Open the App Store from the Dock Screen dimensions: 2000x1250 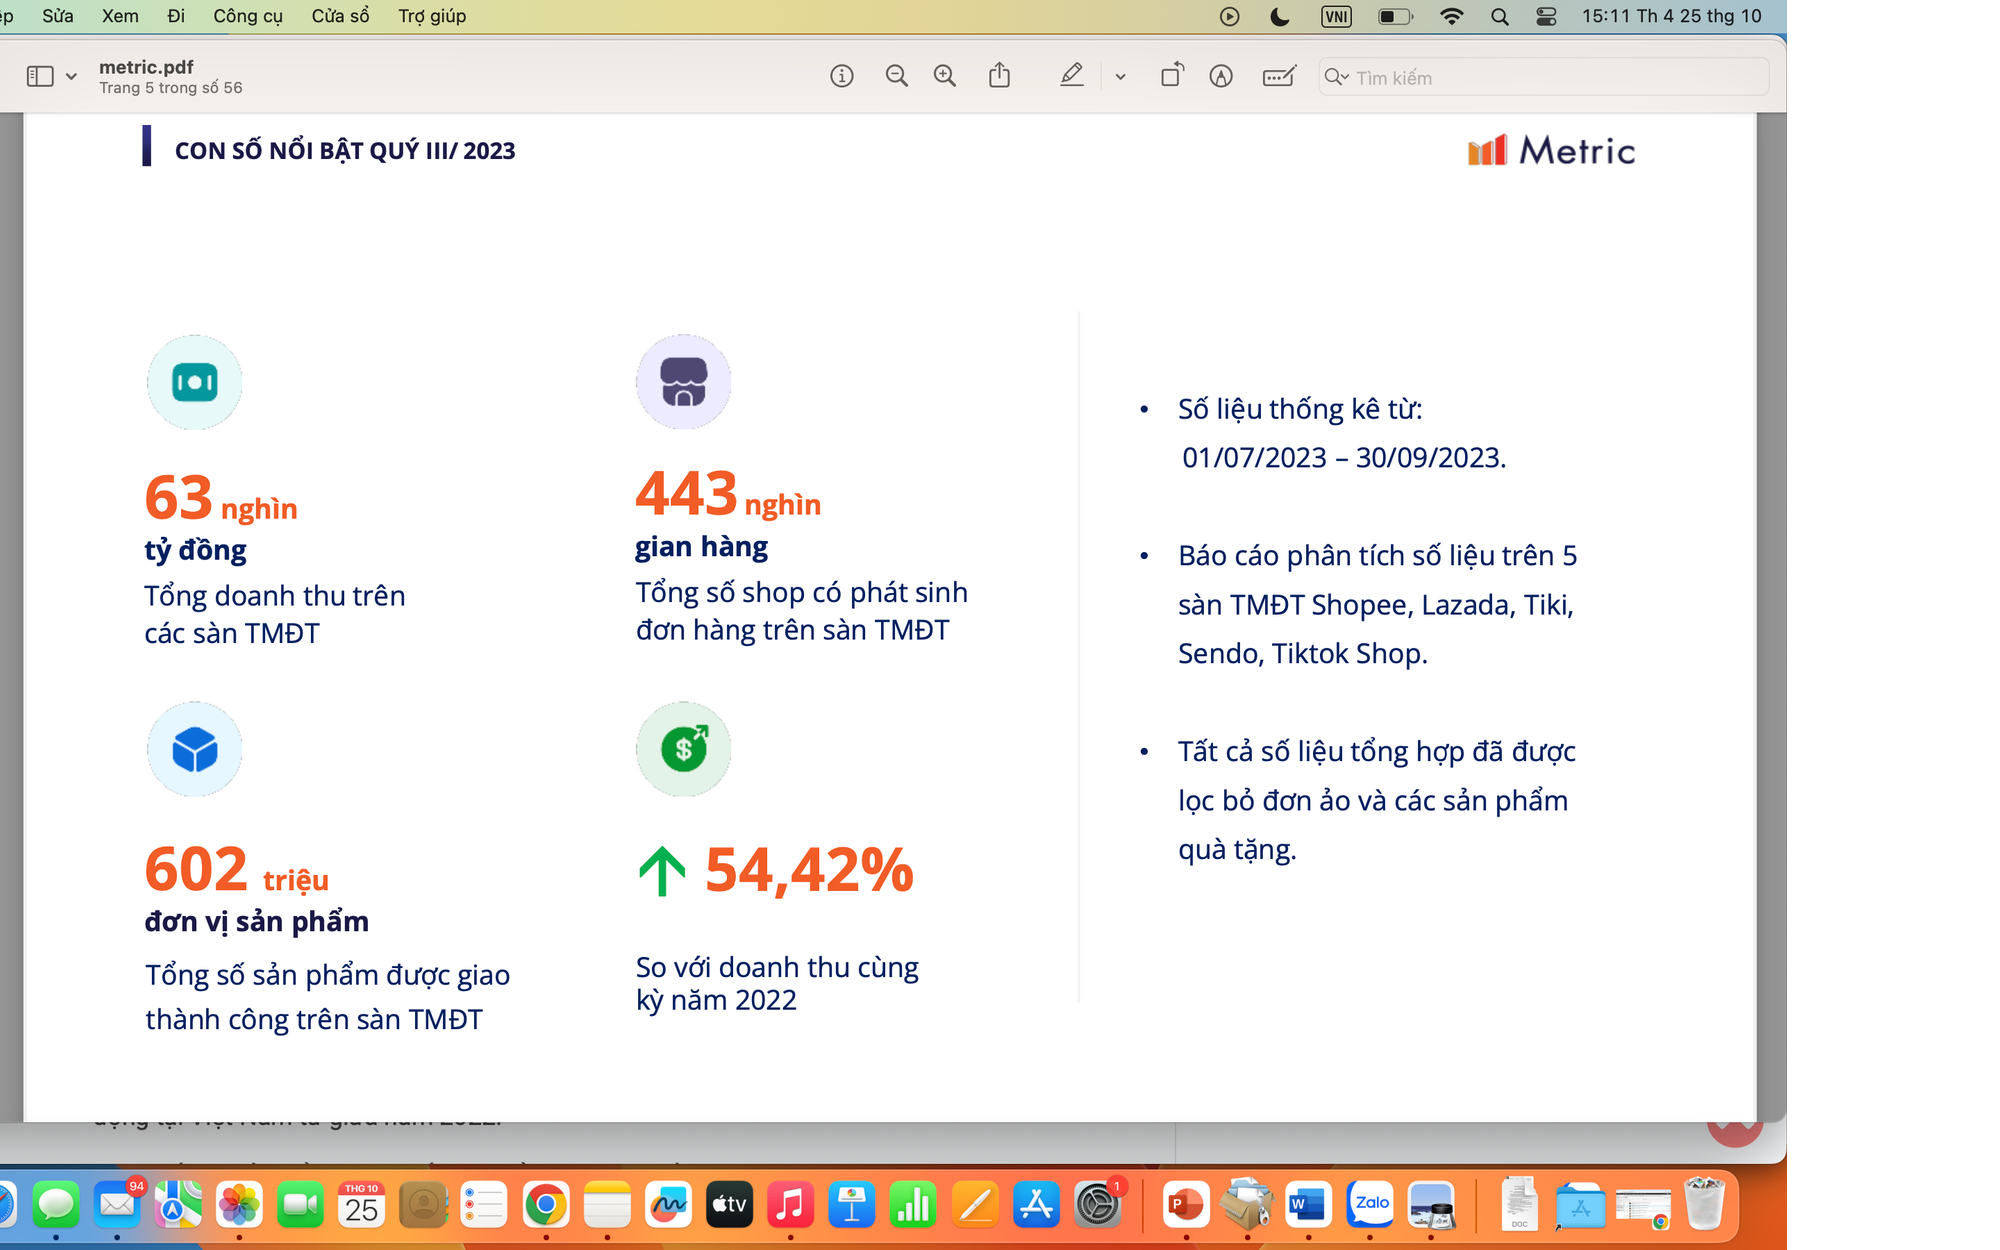tap(1036, 1205)
